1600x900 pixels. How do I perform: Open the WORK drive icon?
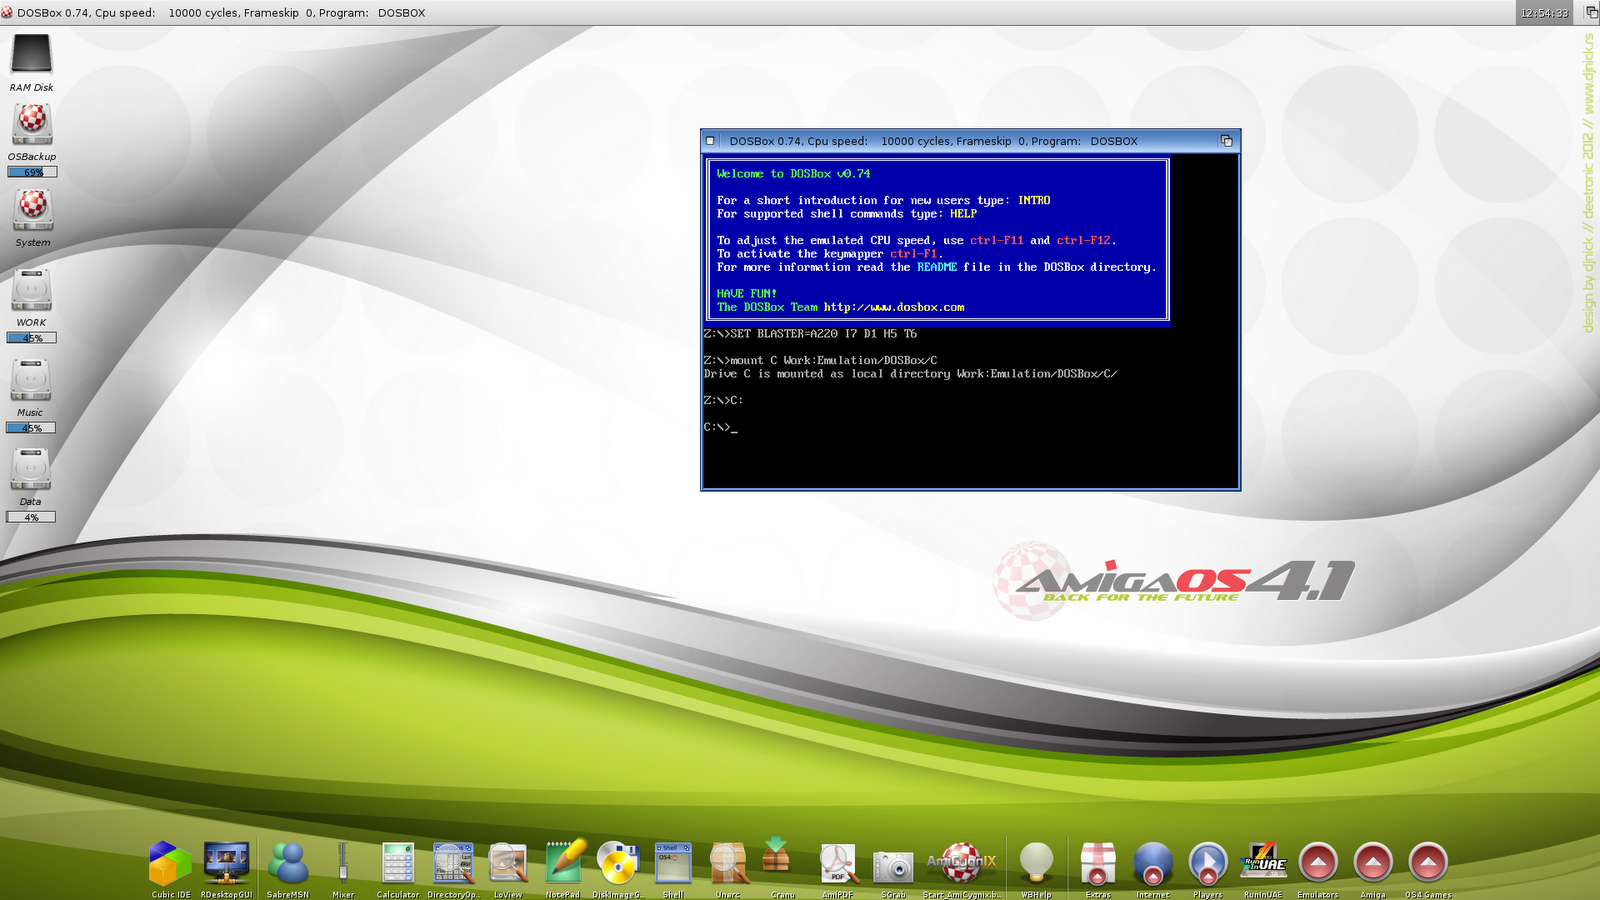click(31, 290)
